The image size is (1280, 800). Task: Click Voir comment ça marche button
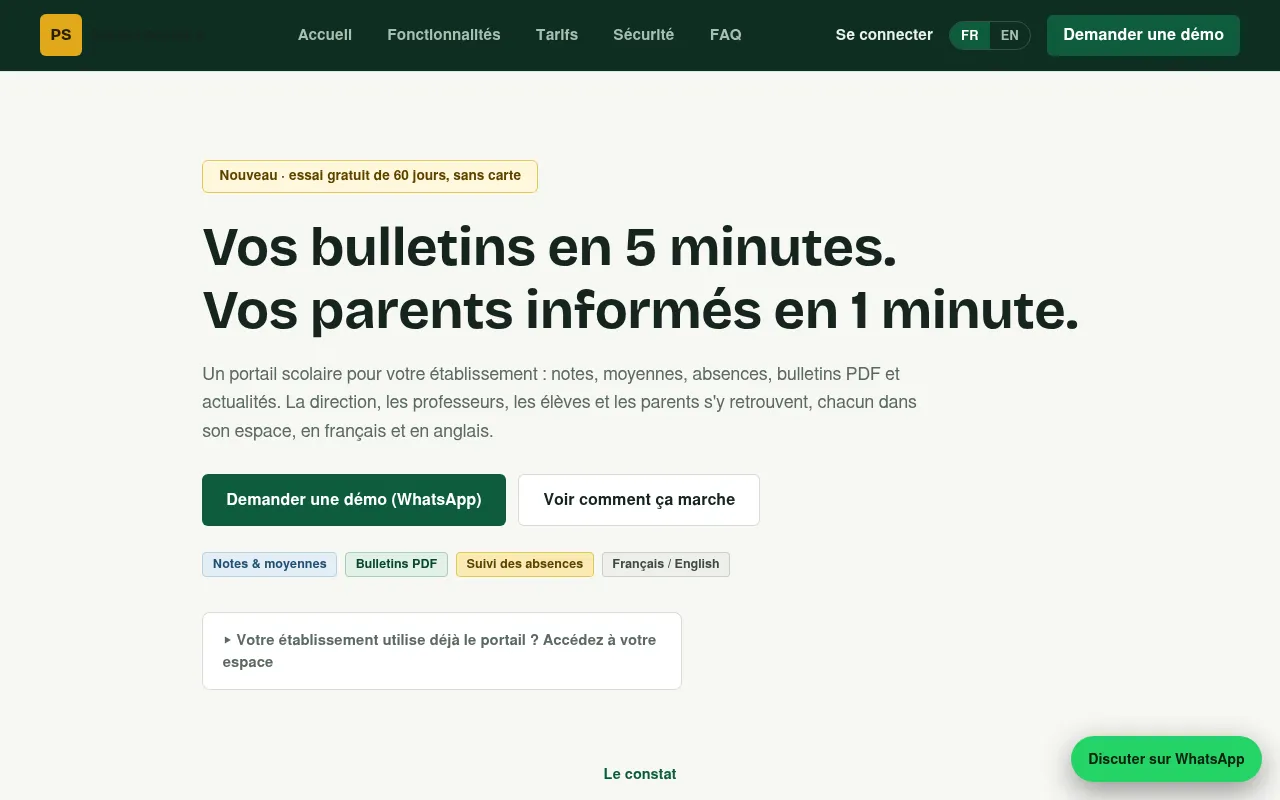coord(639,500)
